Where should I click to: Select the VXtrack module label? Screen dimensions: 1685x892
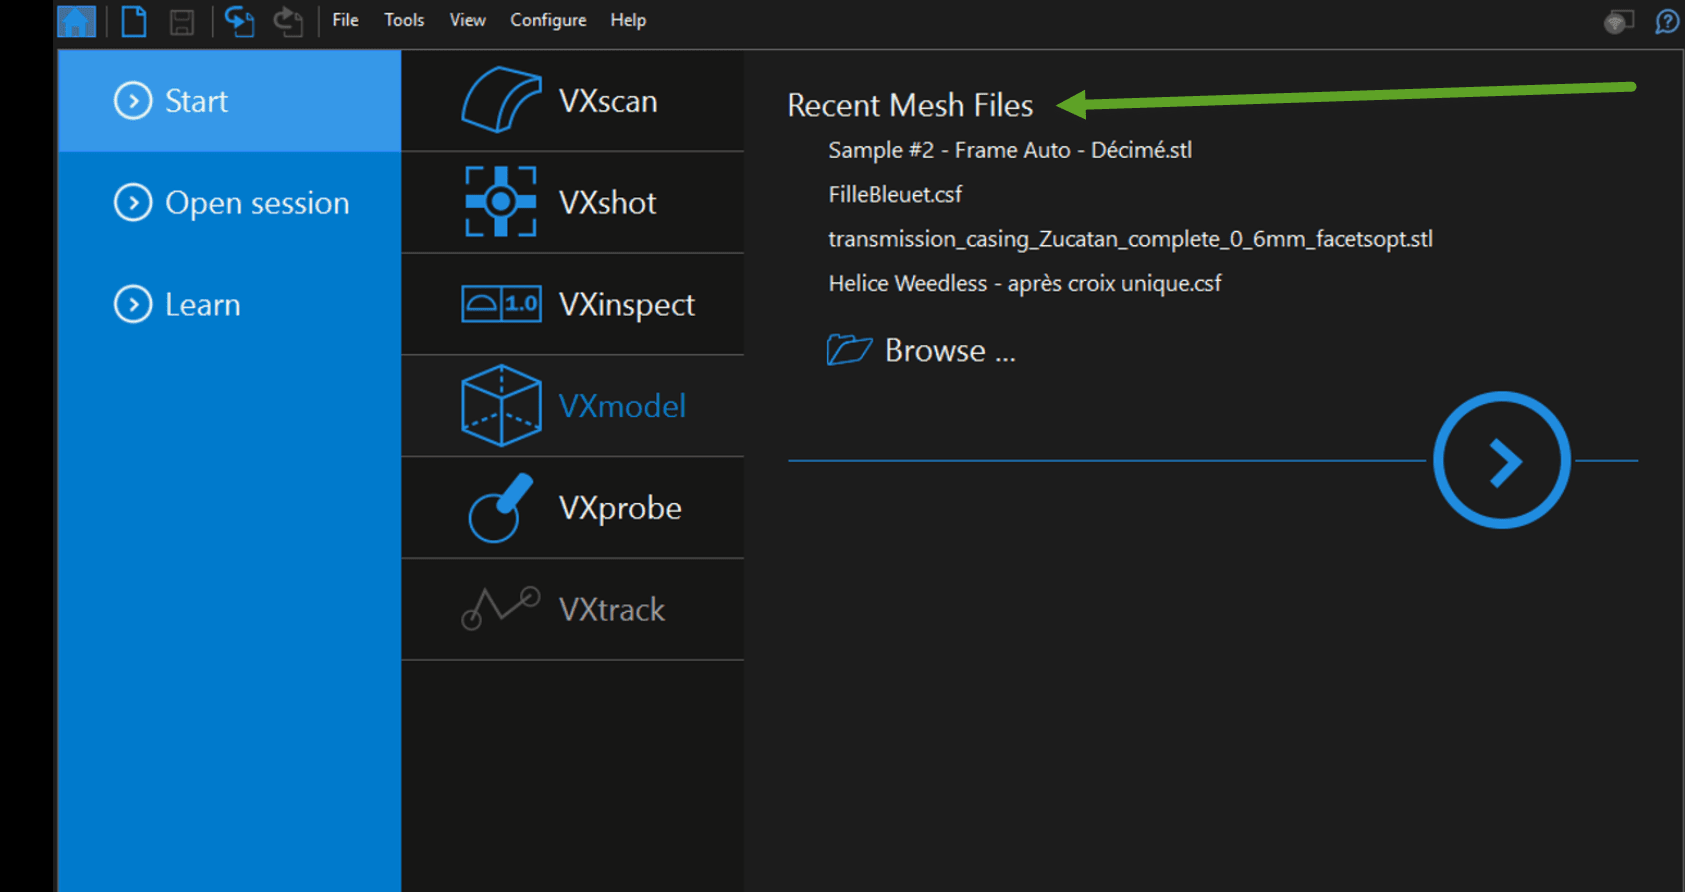(x=611, y=610)
